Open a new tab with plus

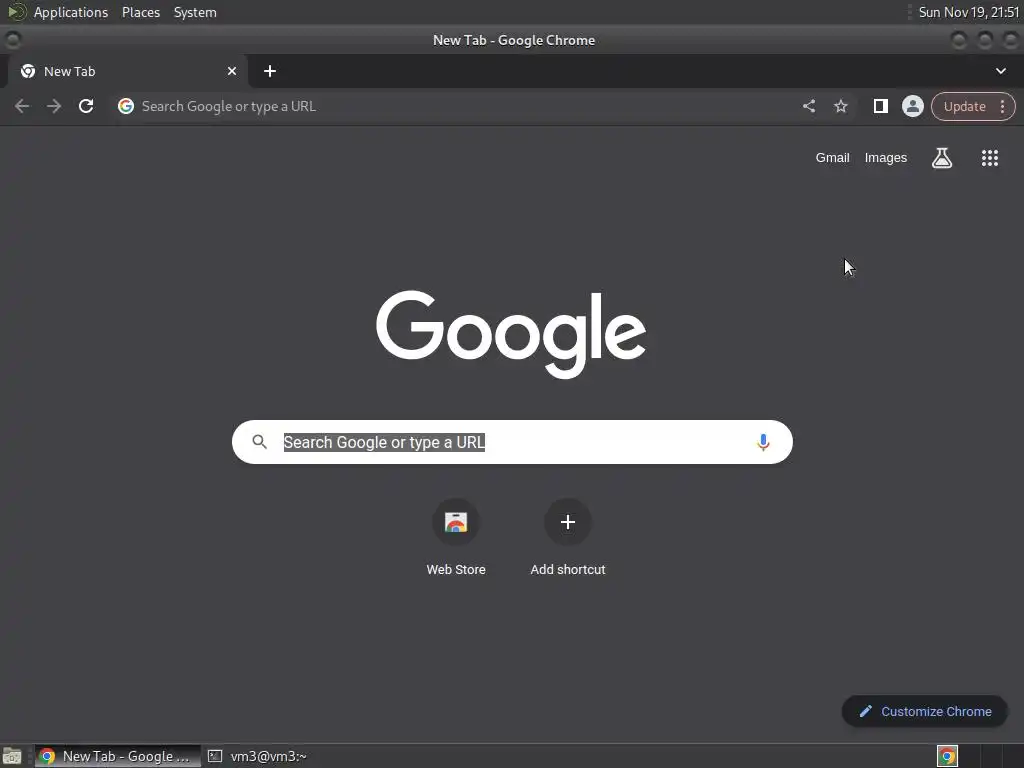pyautogui.click(x=270, y=71)
